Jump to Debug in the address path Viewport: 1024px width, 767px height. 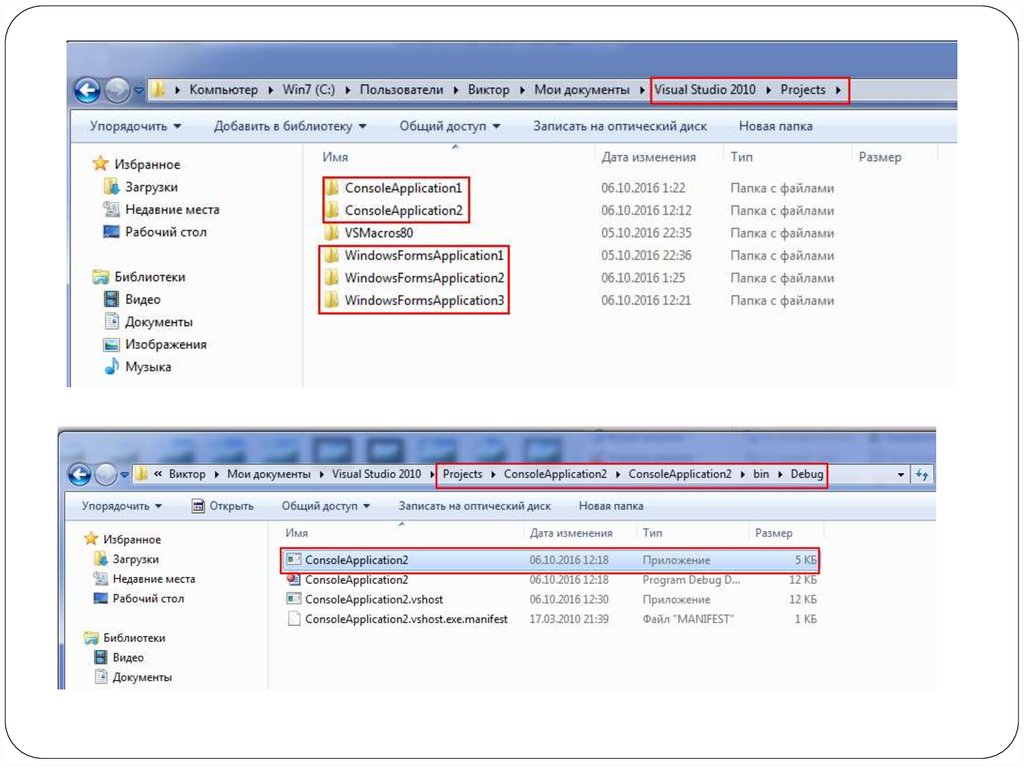(x=807, y=474)
